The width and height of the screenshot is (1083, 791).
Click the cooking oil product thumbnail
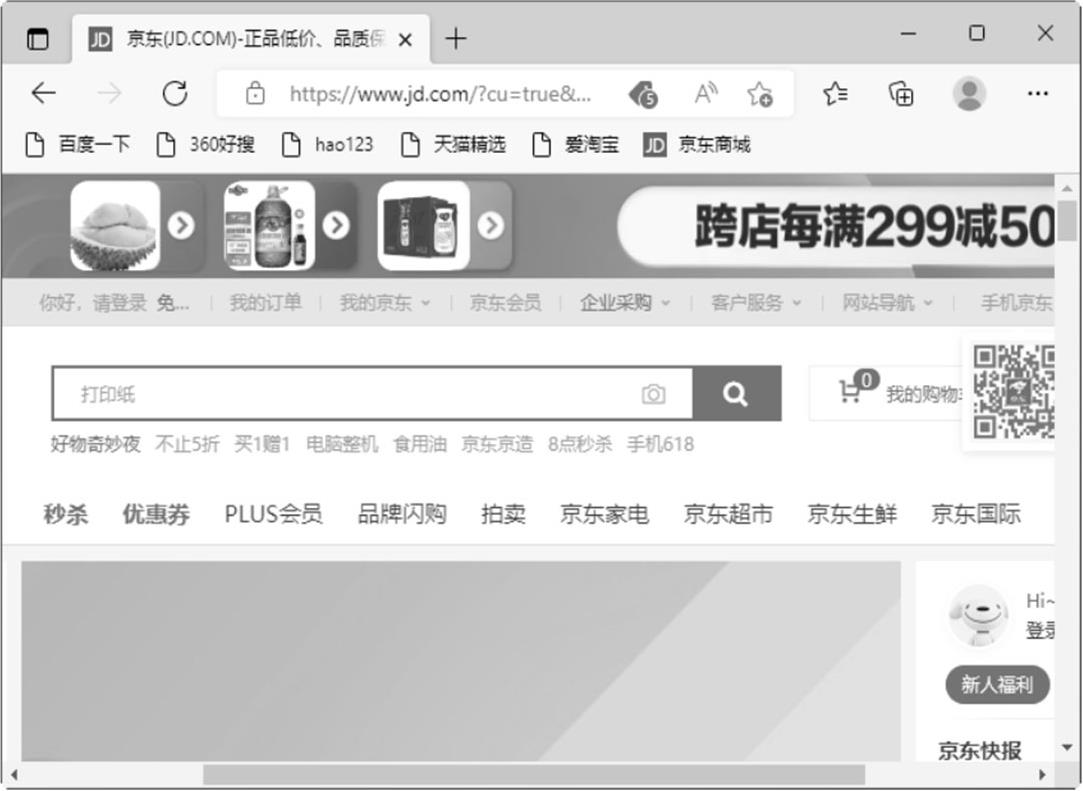pyautogui.click(x=269, y=225)
